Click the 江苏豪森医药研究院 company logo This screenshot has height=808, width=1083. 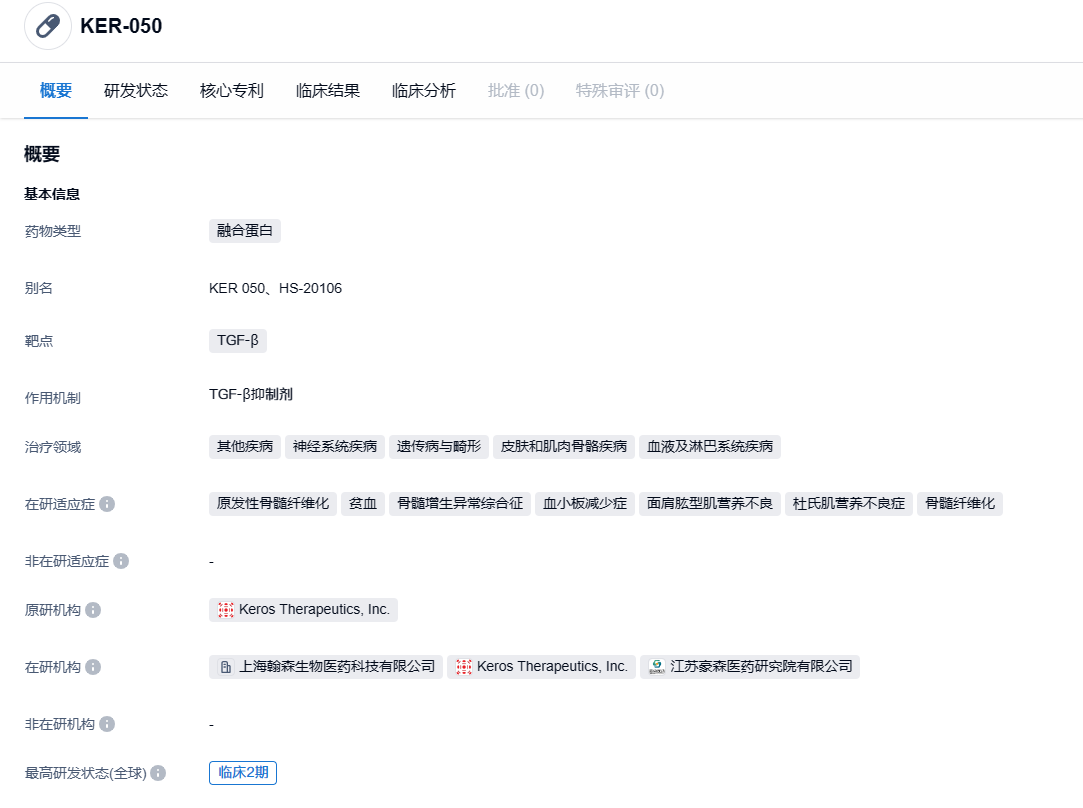[x=657, y=667]
